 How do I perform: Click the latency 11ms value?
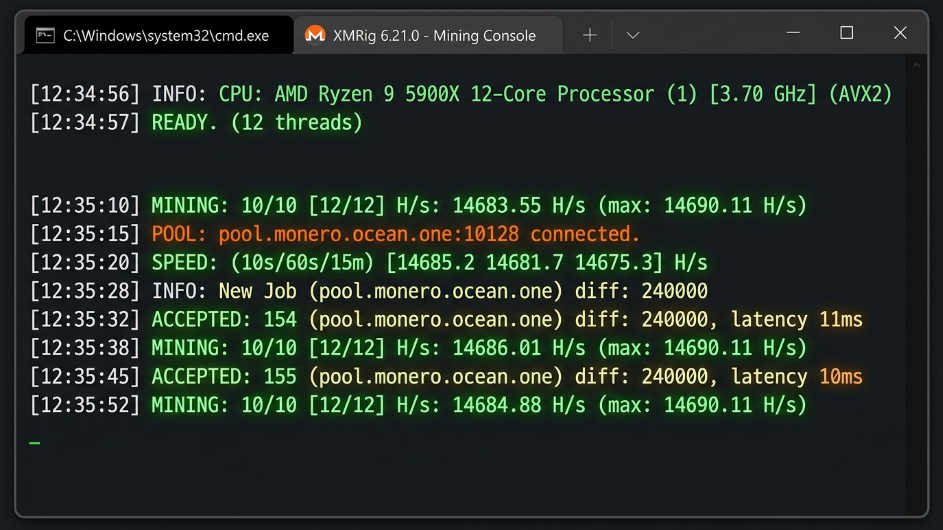pyautogui.click(x=841, y=319)
